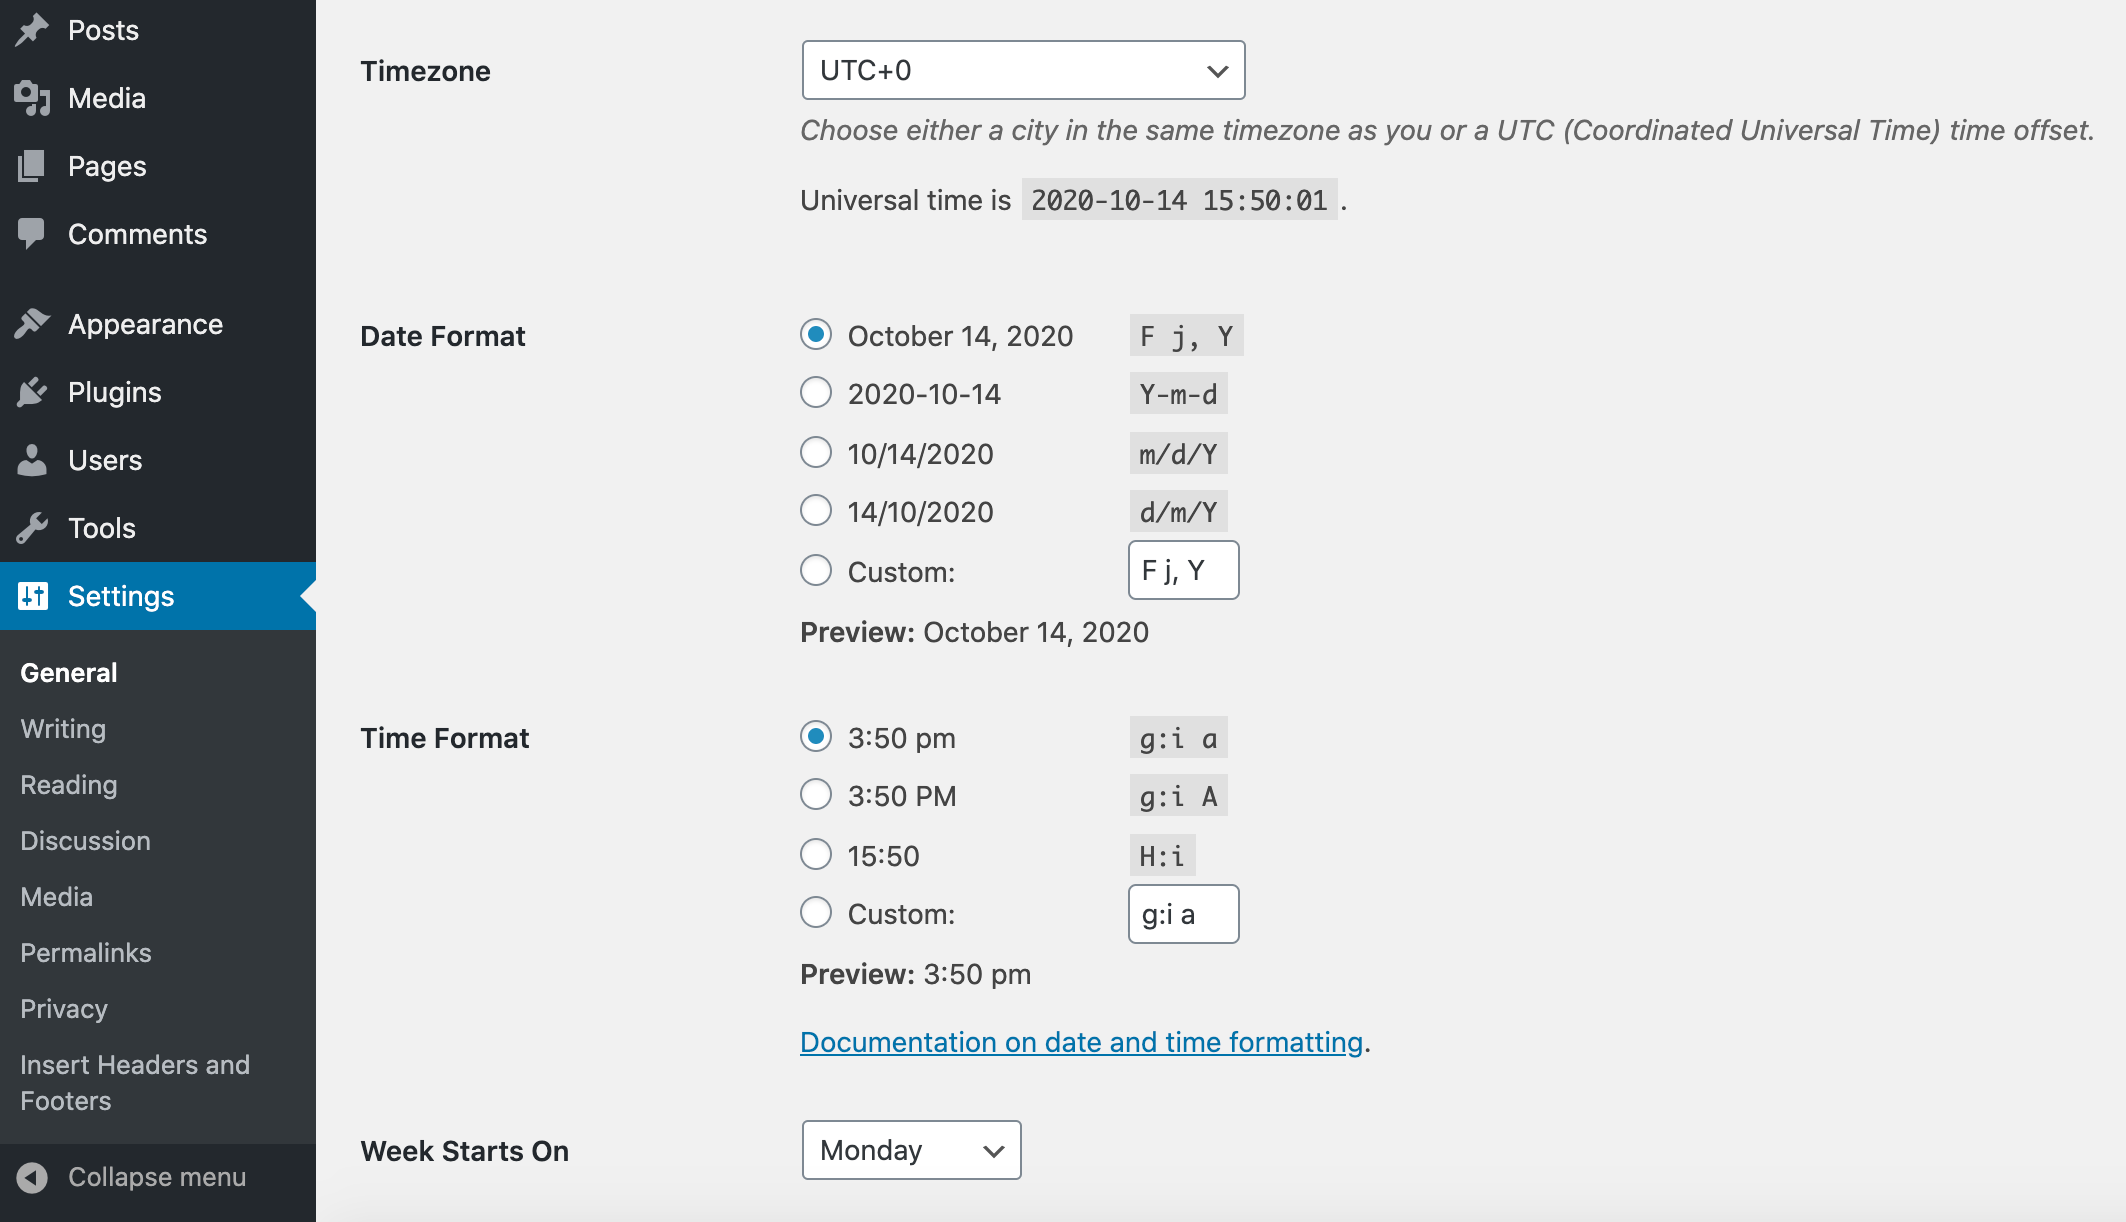
Task: Click the Collapse menu arrow icon
Action: [33, 1176]
